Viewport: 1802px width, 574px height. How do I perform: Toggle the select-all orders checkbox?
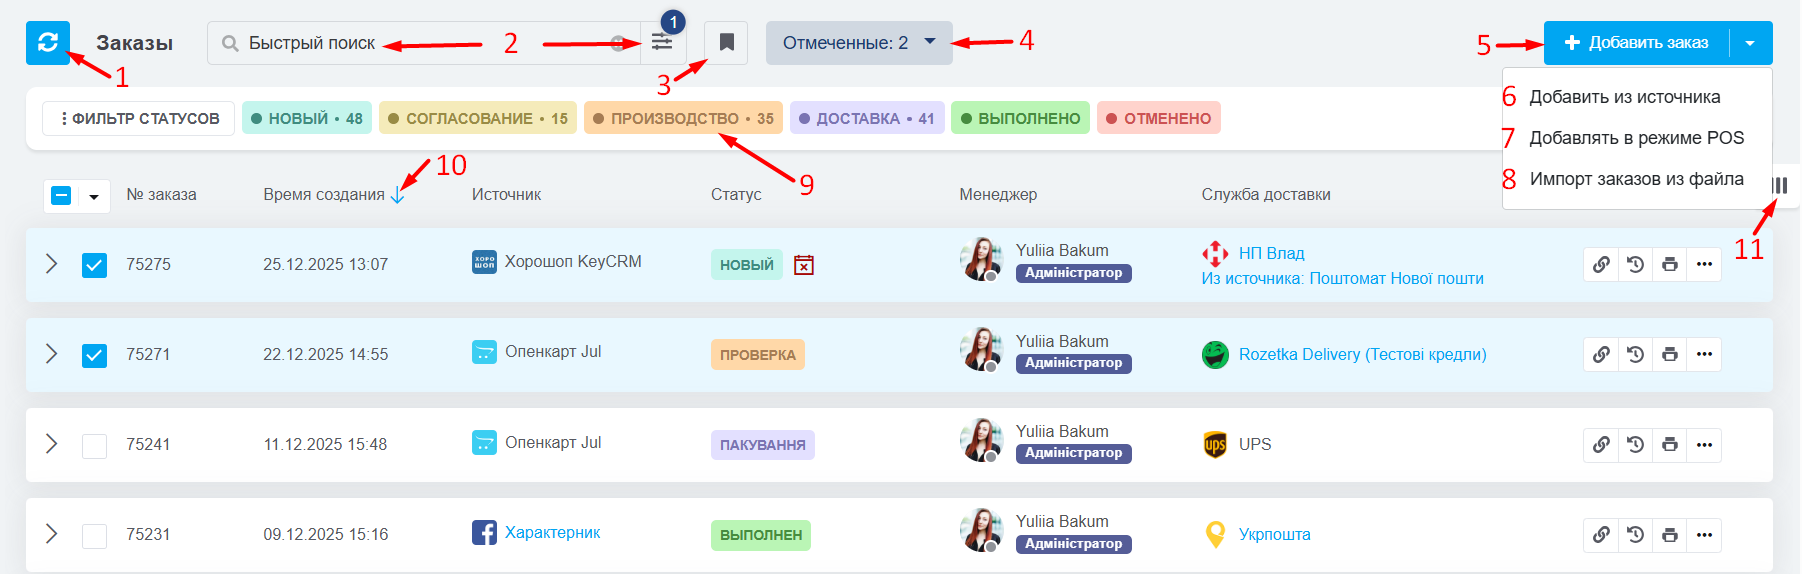click(x=61, y=195)
